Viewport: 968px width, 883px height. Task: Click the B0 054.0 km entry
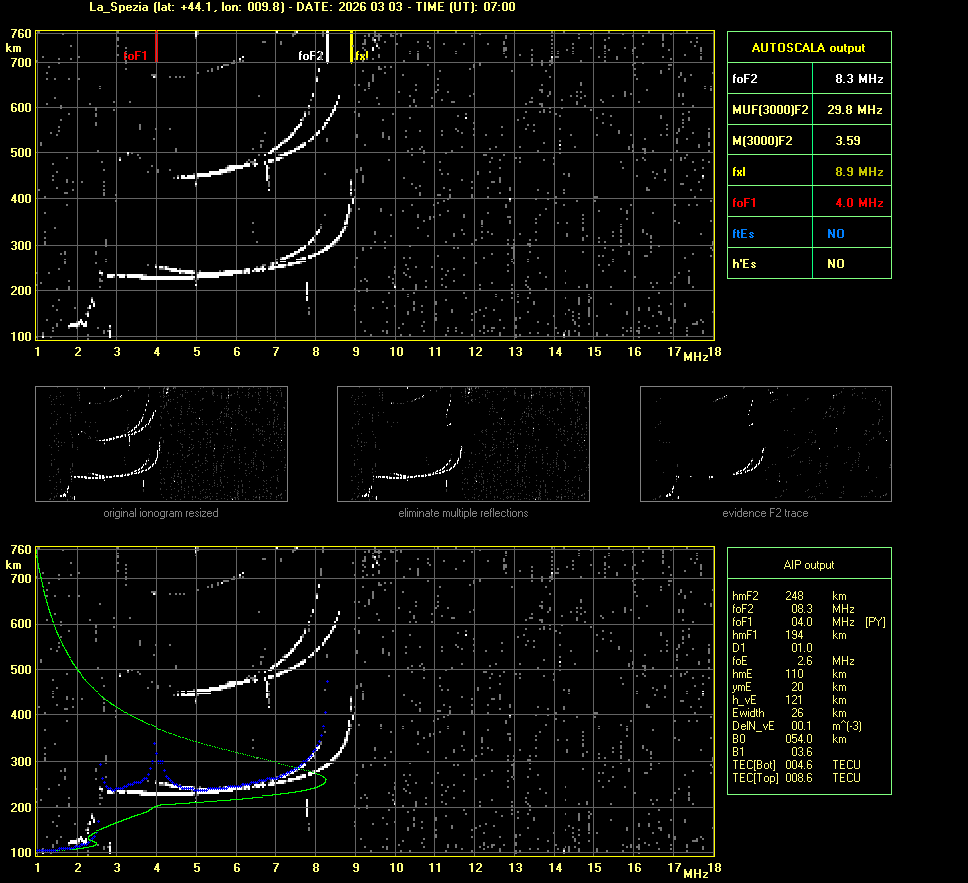(795, 739)
